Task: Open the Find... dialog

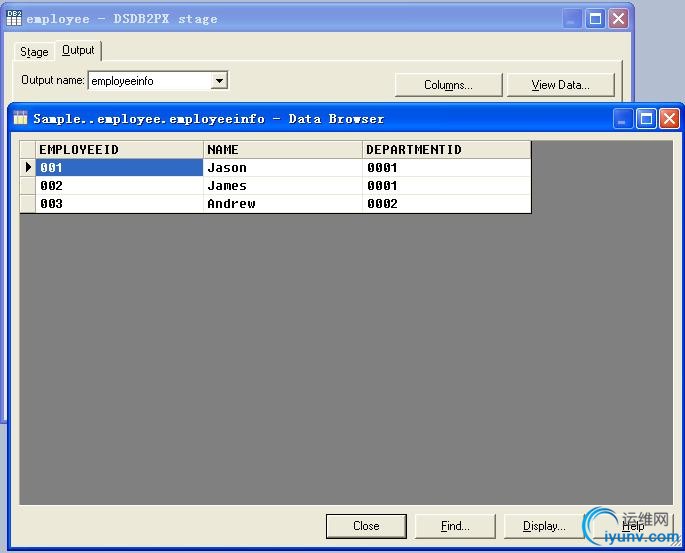Action: 455,526
